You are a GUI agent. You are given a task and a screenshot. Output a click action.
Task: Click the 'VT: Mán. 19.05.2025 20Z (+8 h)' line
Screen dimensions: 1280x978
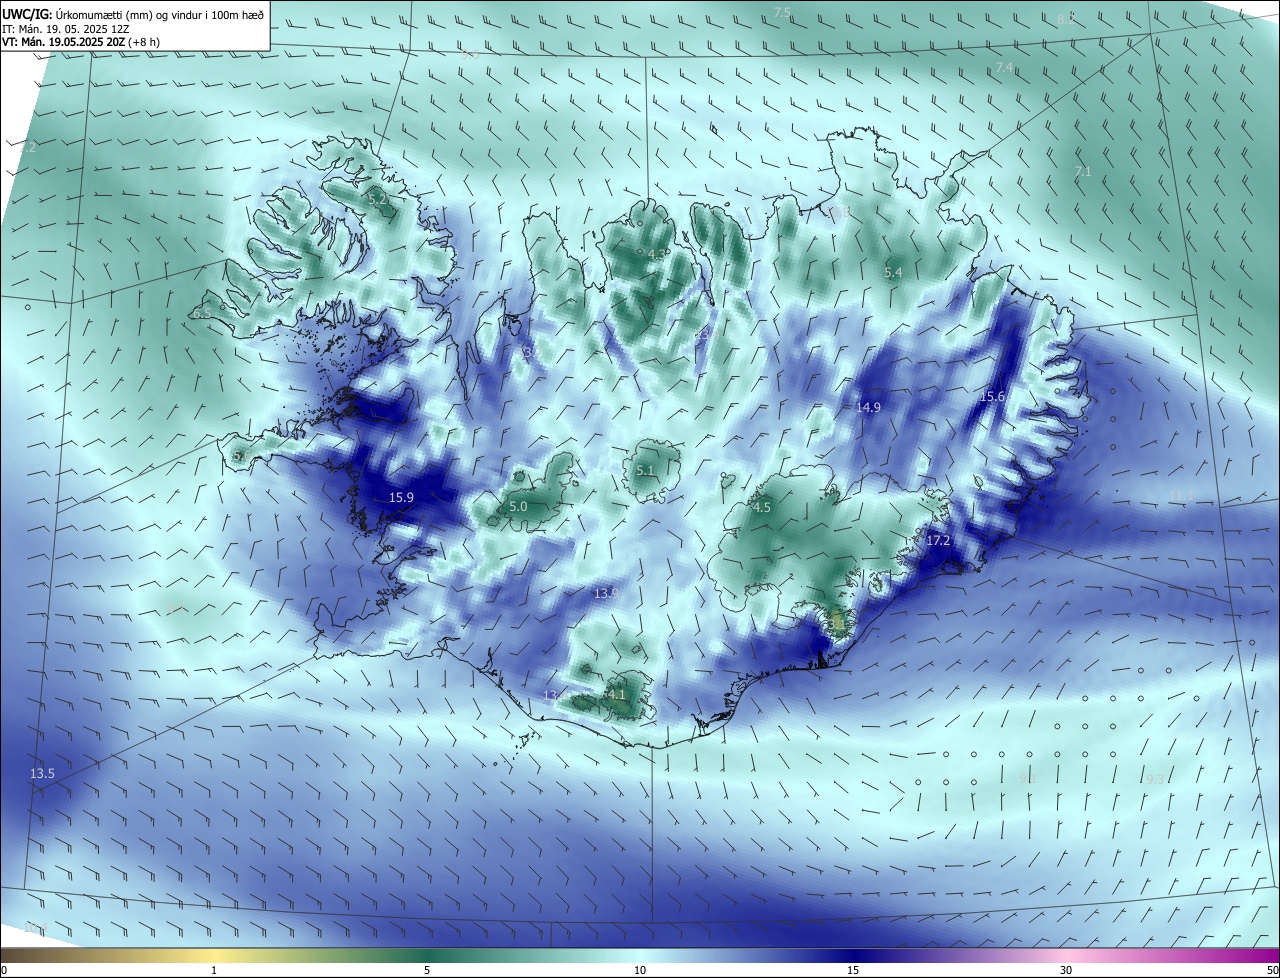[81, 42]
